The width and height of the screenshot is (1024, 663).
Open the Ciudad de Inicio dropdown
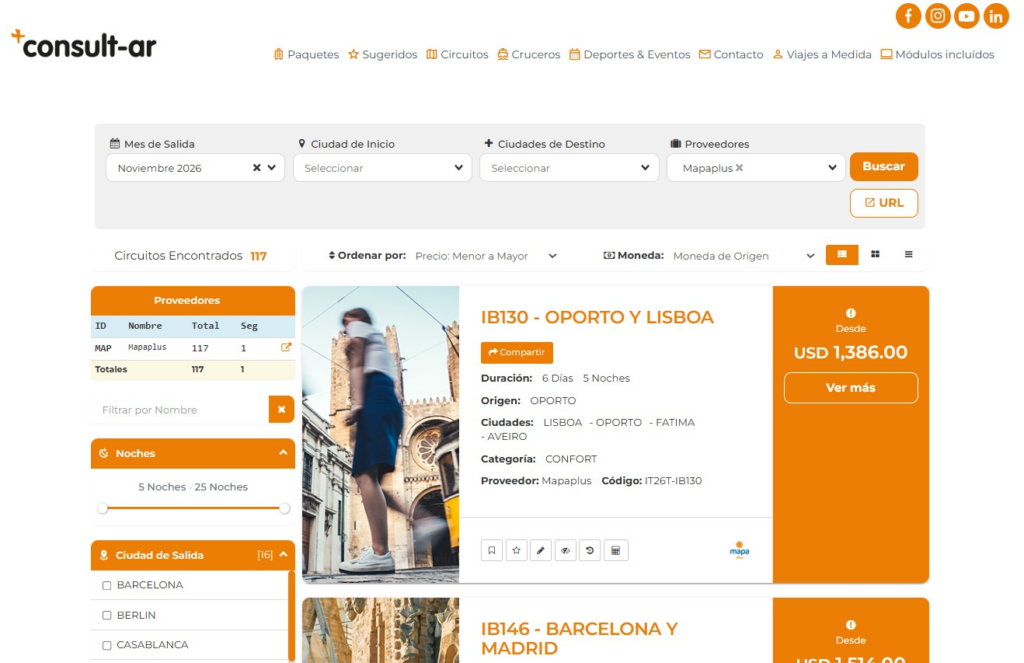[382, 168]
